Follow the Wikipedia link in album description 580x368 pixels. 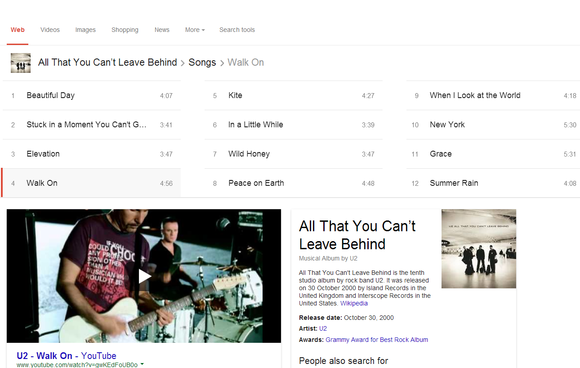(354, 303)
